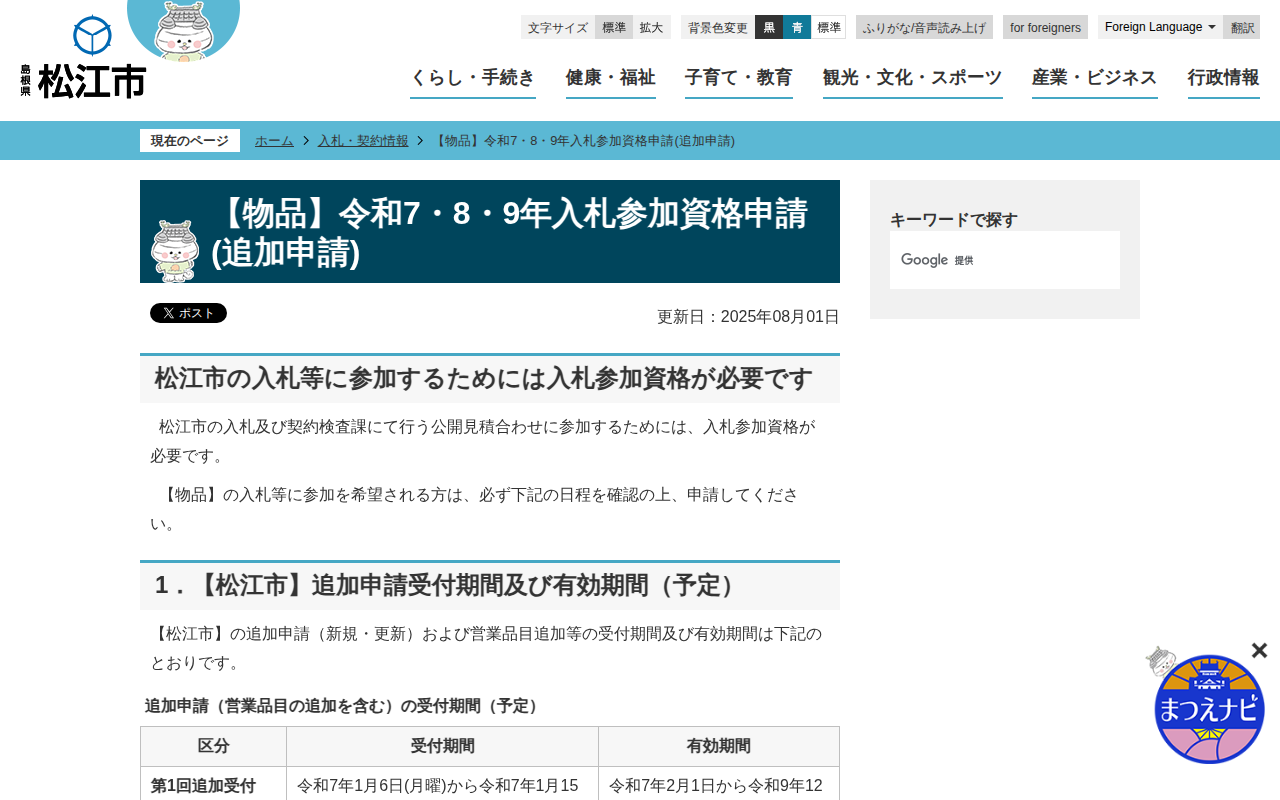The width and height of the screenshot is (1280, 800).
Task: Click the キーワードで探す label
Action: point(954,219)
